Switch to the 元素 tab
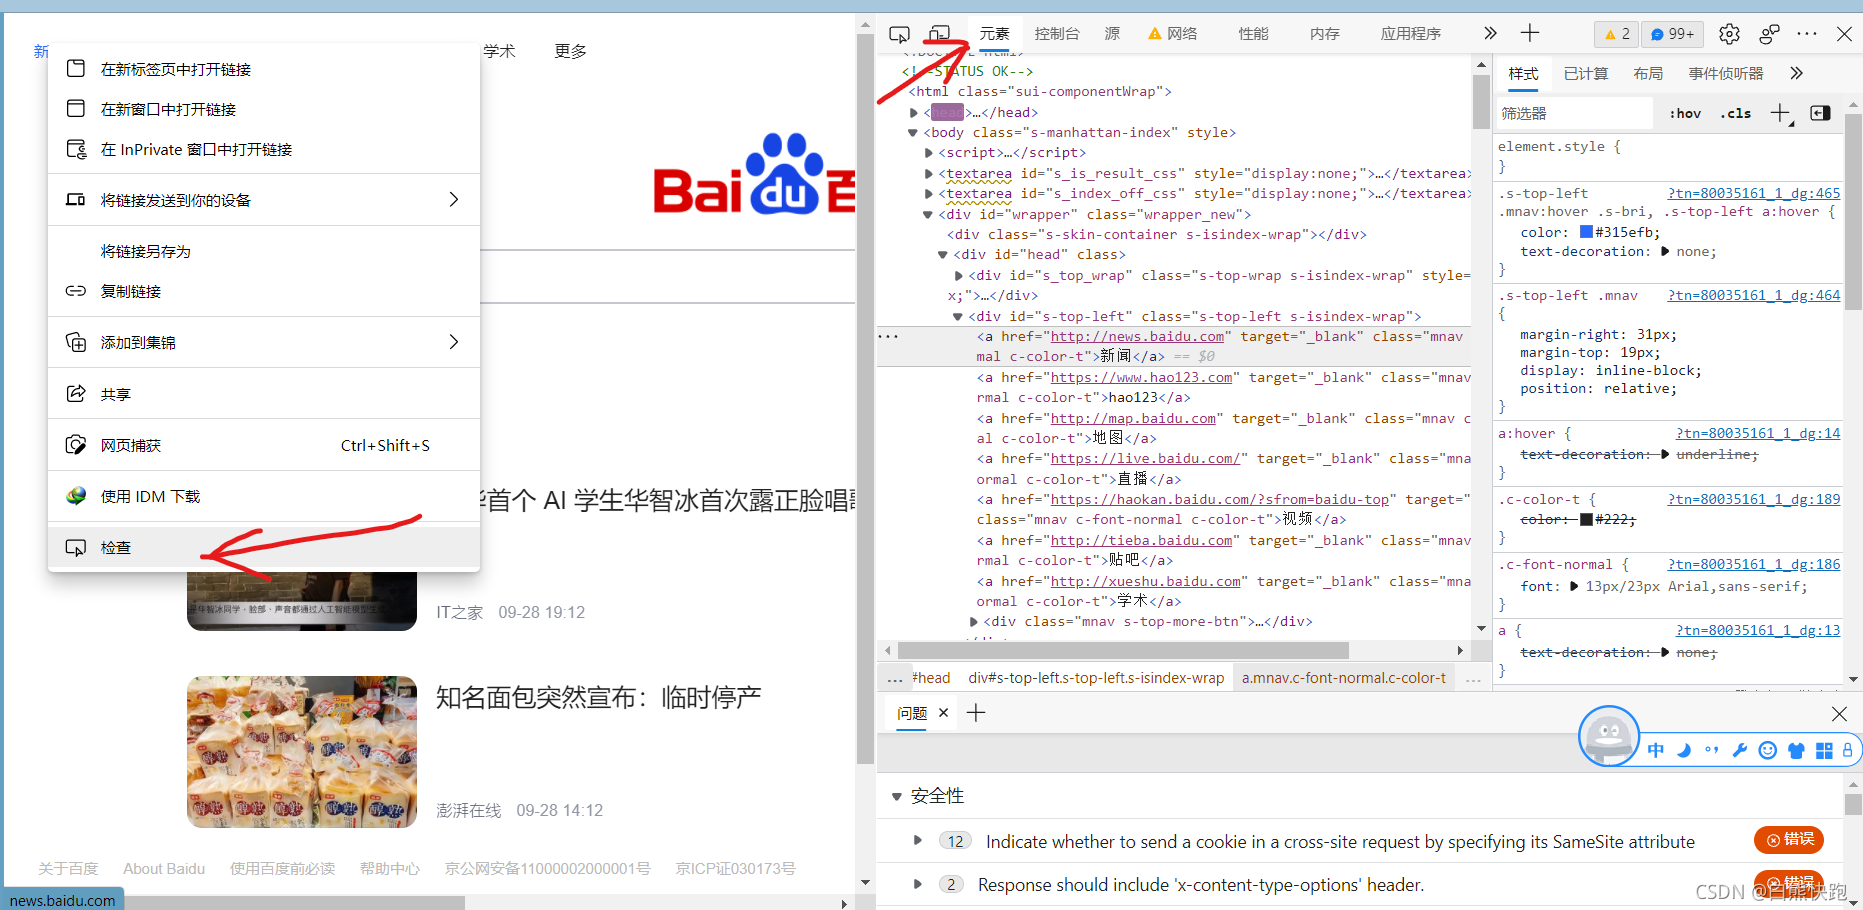1863x910 pixels. click(994, 34)
